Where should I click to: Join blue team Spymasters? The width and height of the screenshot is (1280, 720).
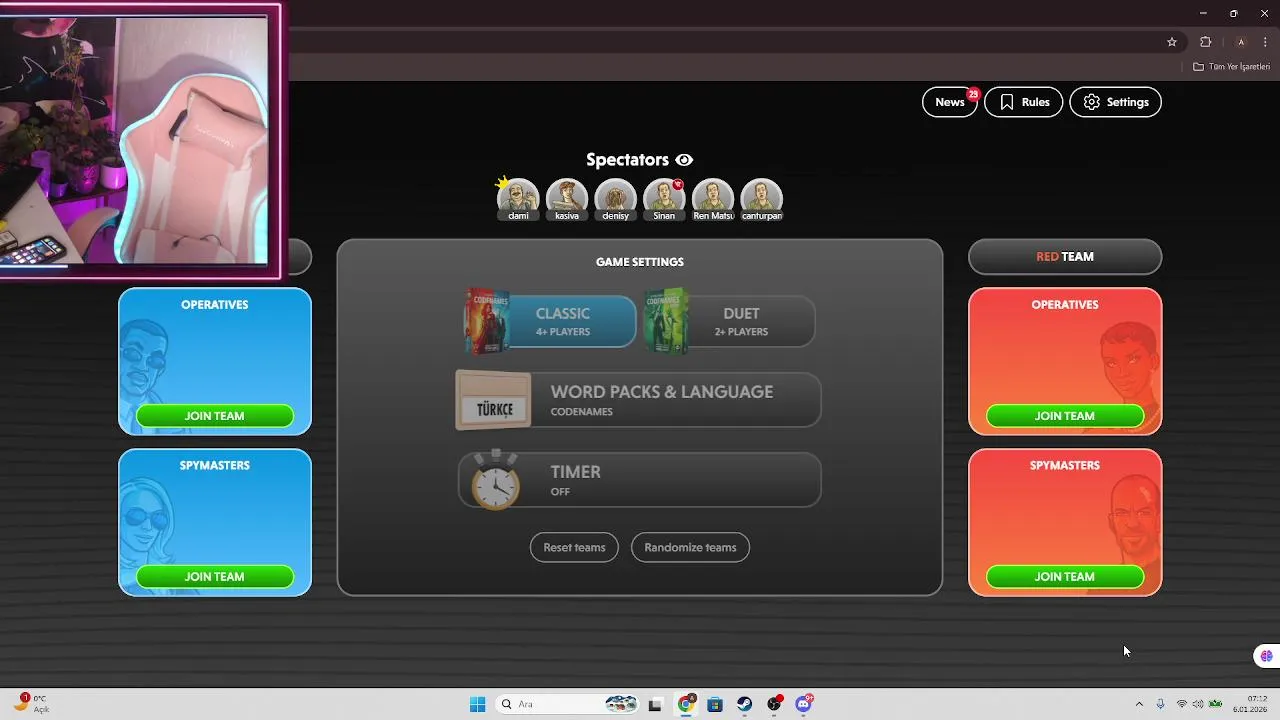click(214, 577)
